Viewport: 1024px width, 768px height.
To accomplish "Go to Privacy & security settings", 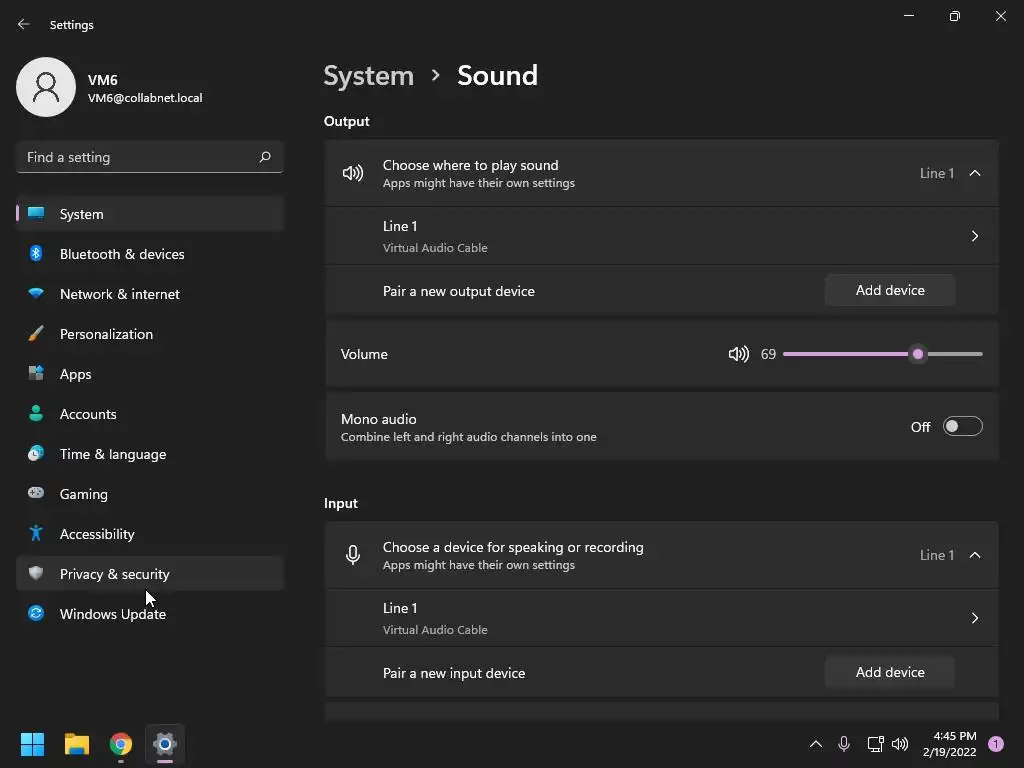I will pos(115,574).
